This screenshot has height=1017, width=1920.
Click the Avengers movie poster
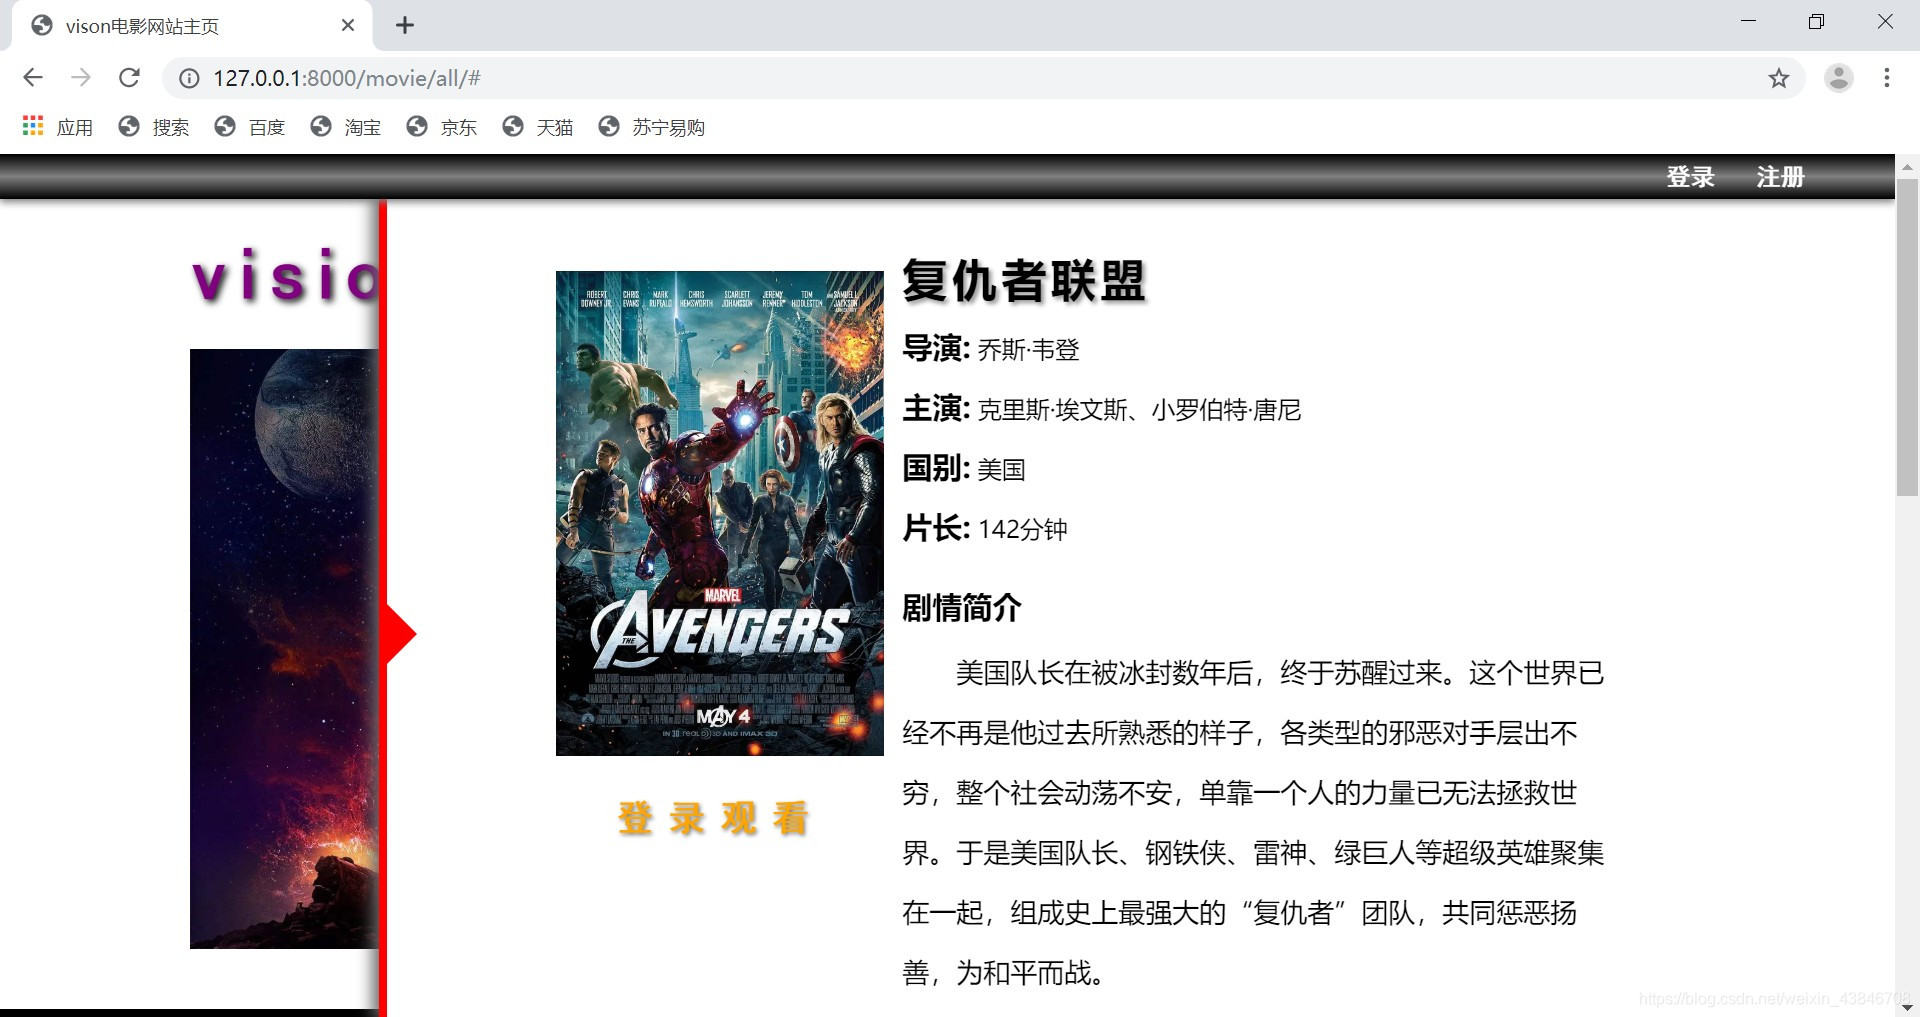(720, 513)
